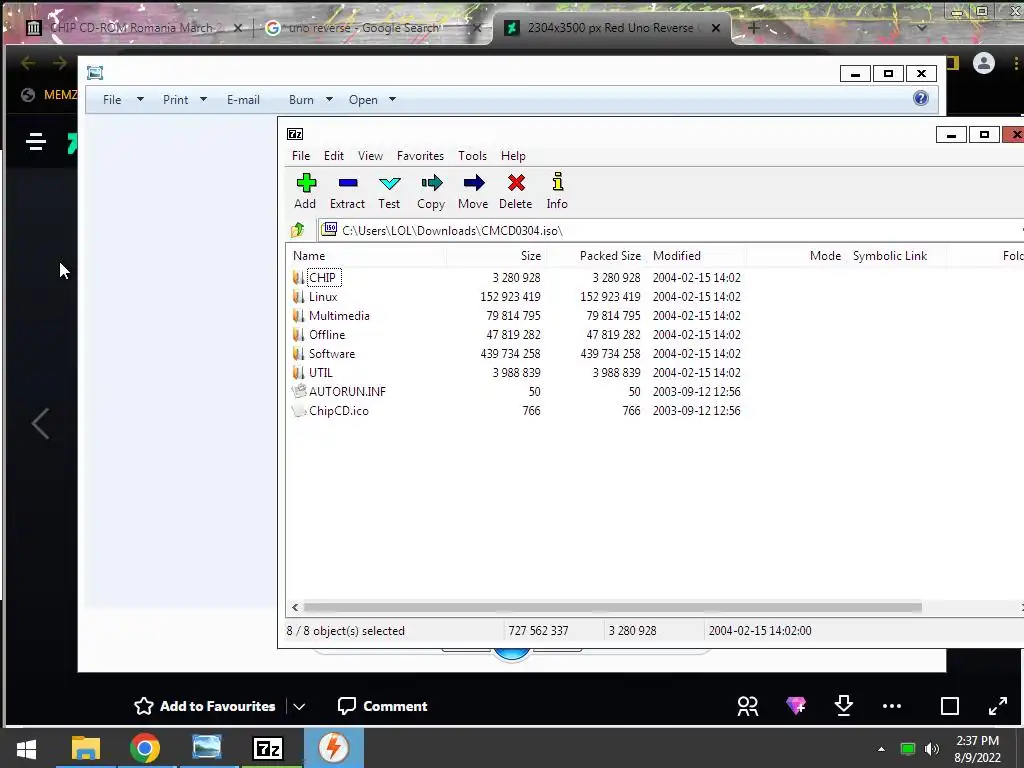Open the premium diamond icon

tap(796, 706)
